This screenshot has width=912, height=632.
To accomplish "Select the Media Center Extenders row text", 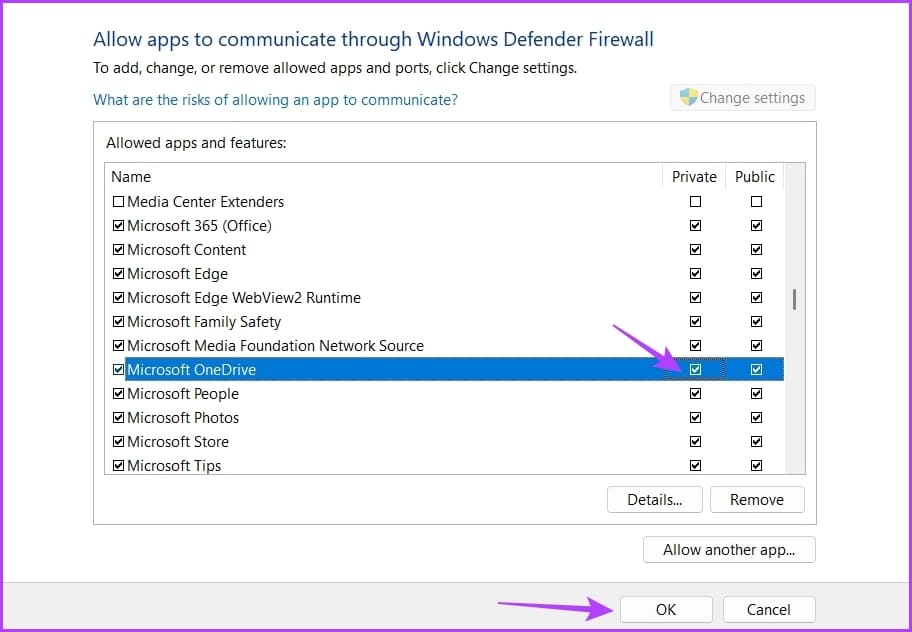I will click(x=206, y=202).
